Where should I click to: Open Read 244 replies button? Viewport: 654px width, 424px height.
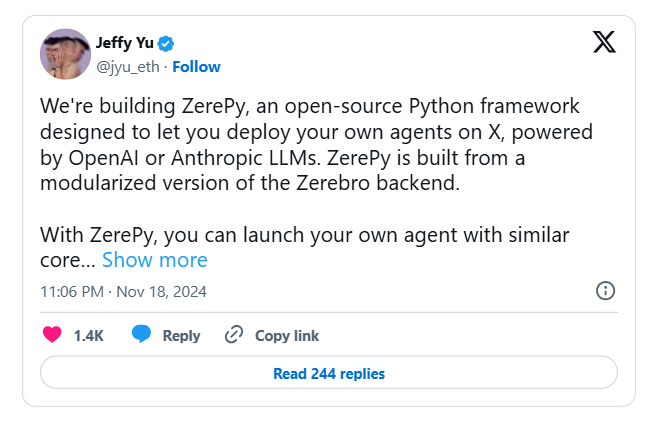point(328,373)
